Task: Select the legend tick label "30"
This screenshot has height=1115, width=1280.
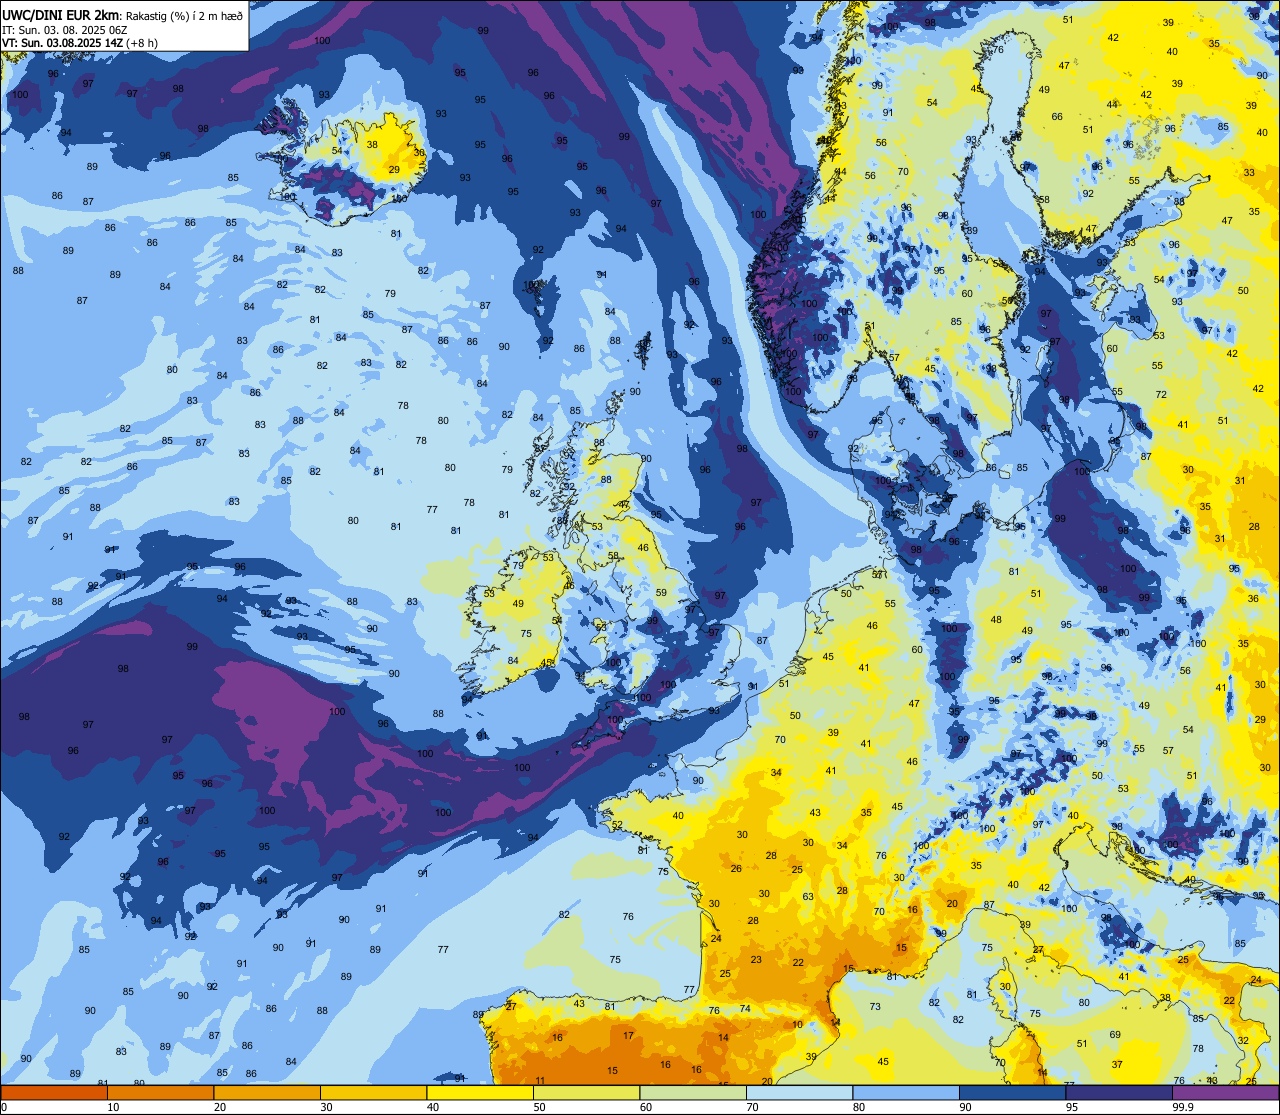Action: tap(326, 1107)
